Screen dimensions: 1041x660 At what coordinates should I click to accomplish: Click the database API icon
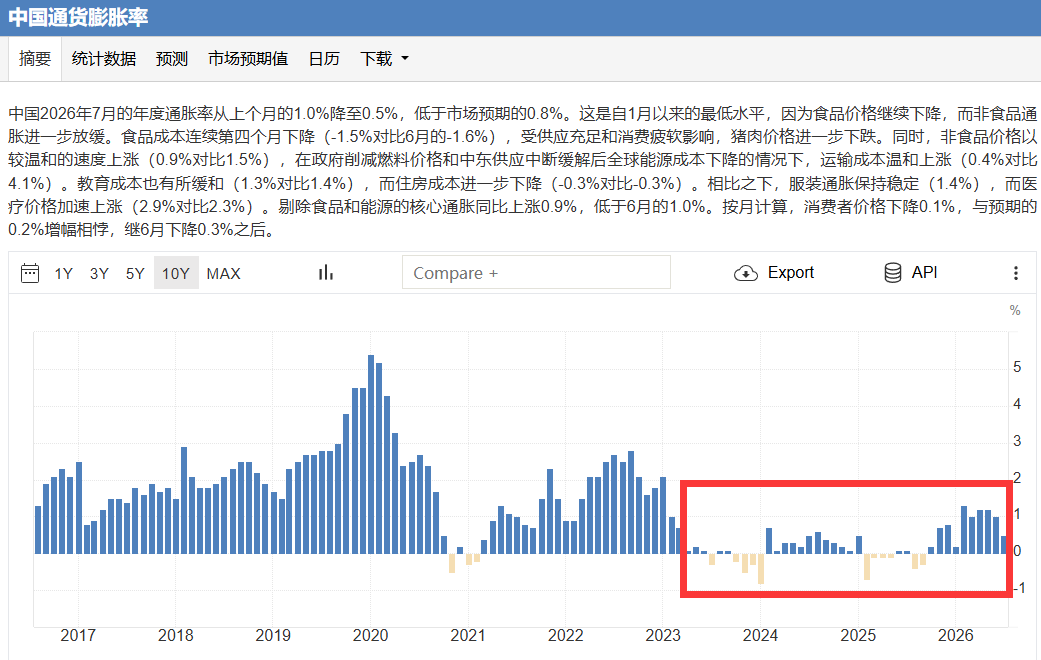[893, 273]
